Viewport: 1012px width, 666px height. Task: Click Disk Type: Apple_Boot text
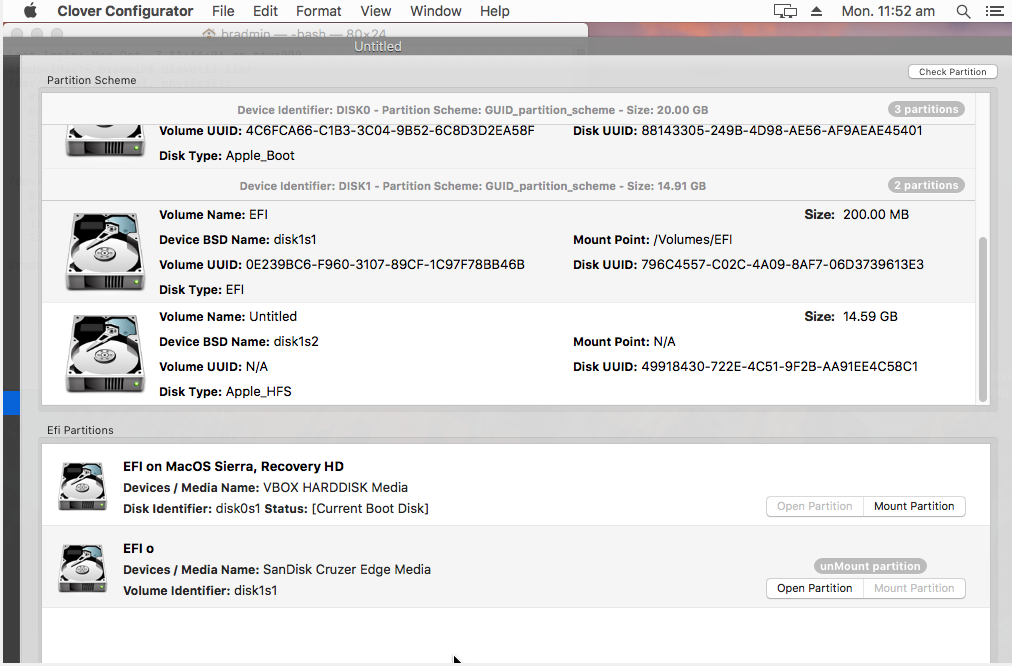227,156
